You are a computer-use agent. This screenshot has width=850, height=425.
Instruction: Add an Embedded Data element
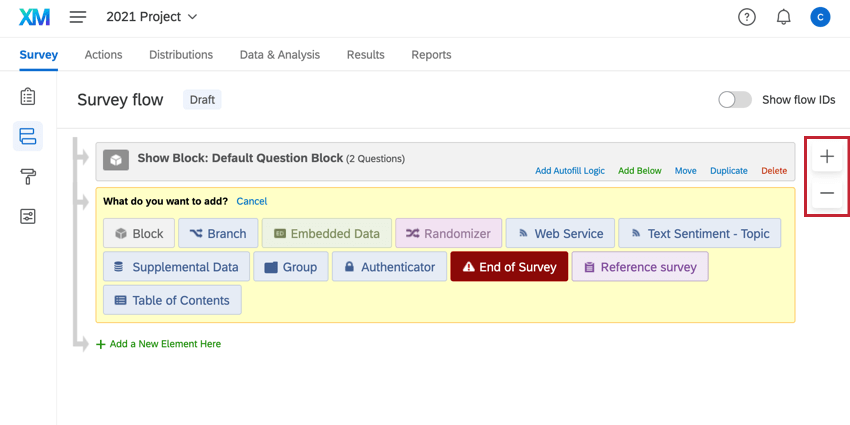pyautogui.click(x=325, y=234)
